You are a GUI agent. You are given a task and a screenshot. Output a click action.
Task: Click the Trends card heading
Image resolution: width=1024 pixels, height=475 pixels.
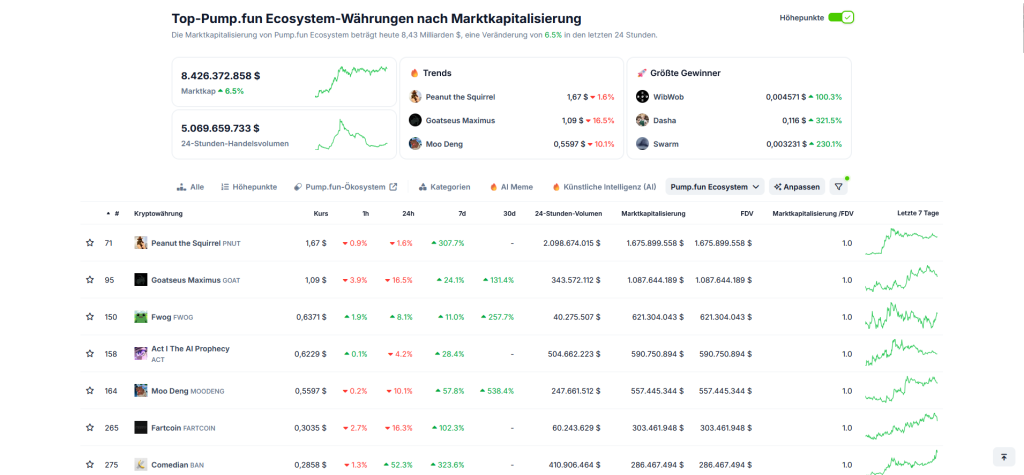(x=437, y=73)
